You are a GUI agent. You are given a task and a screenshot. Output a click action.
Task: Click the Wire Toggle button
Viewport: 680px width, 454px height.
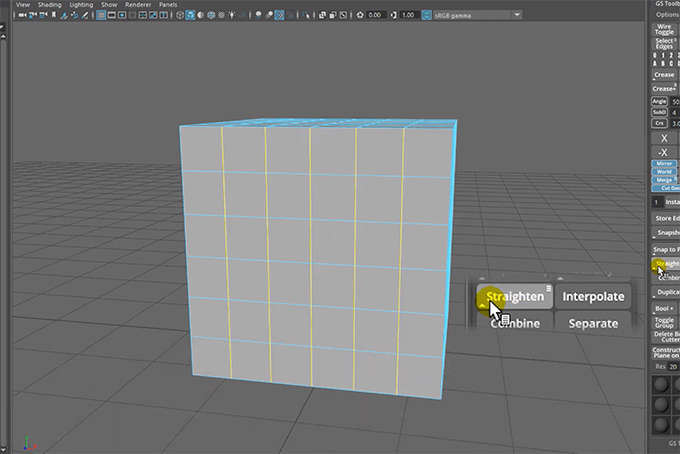tap(664, 29)
